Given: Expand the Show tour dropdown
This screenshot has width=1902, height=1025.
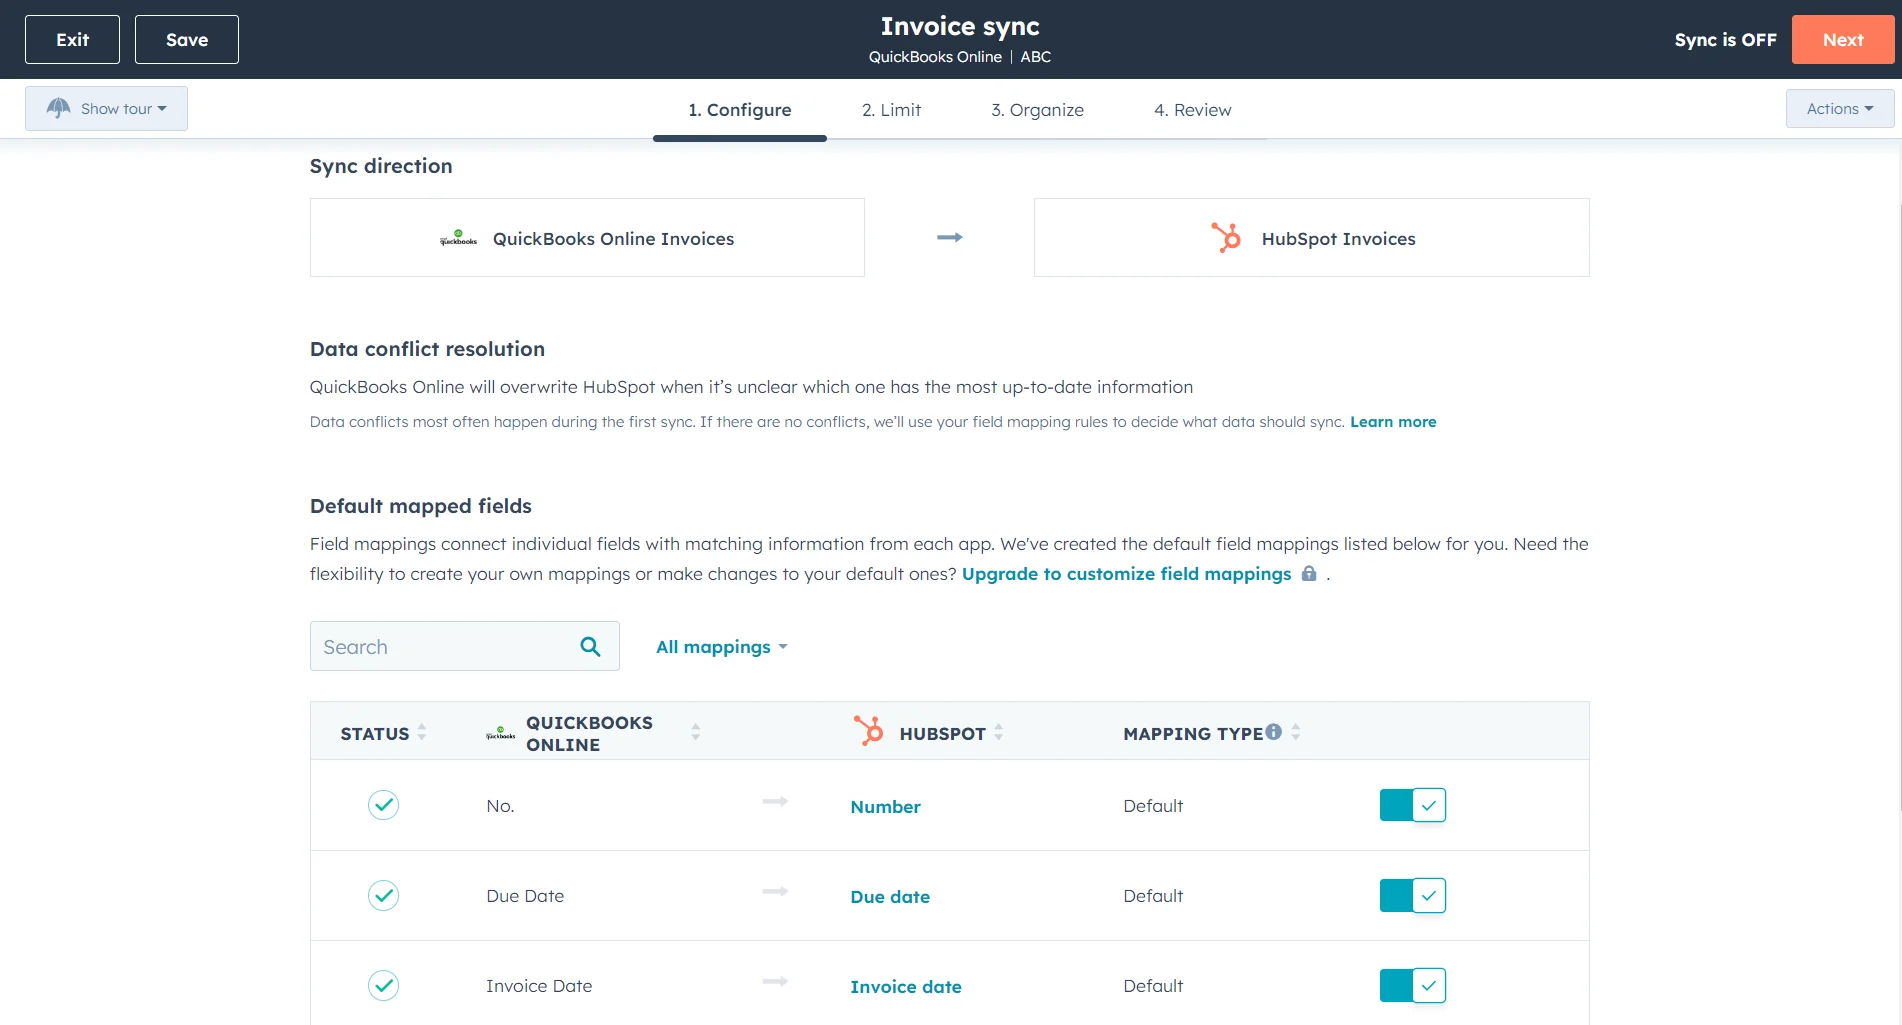Looking at the screenshot, I should point(106,108).
